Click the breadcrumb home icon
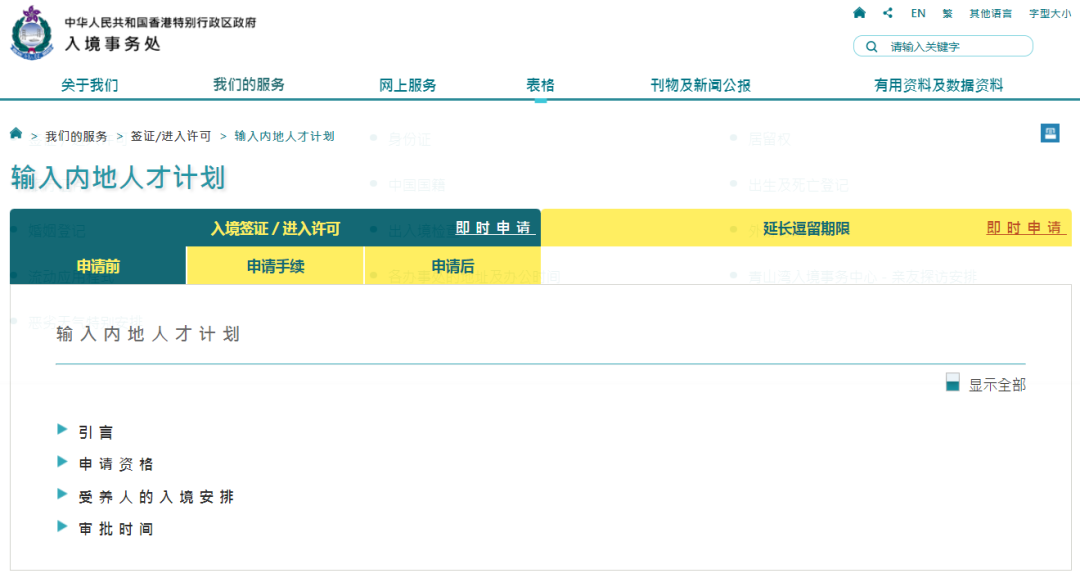This screenshot has height=578, width=1080. point(16,134)
